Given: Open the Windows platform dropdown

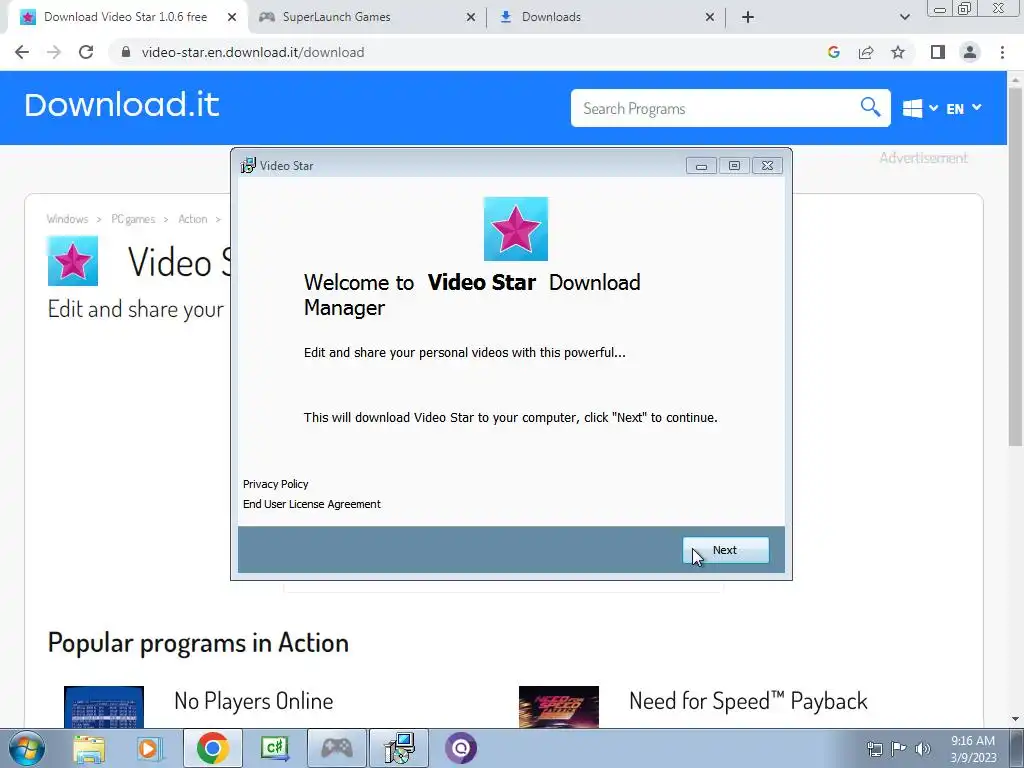Looking at the screenshot, I should (x=920, y=108).
